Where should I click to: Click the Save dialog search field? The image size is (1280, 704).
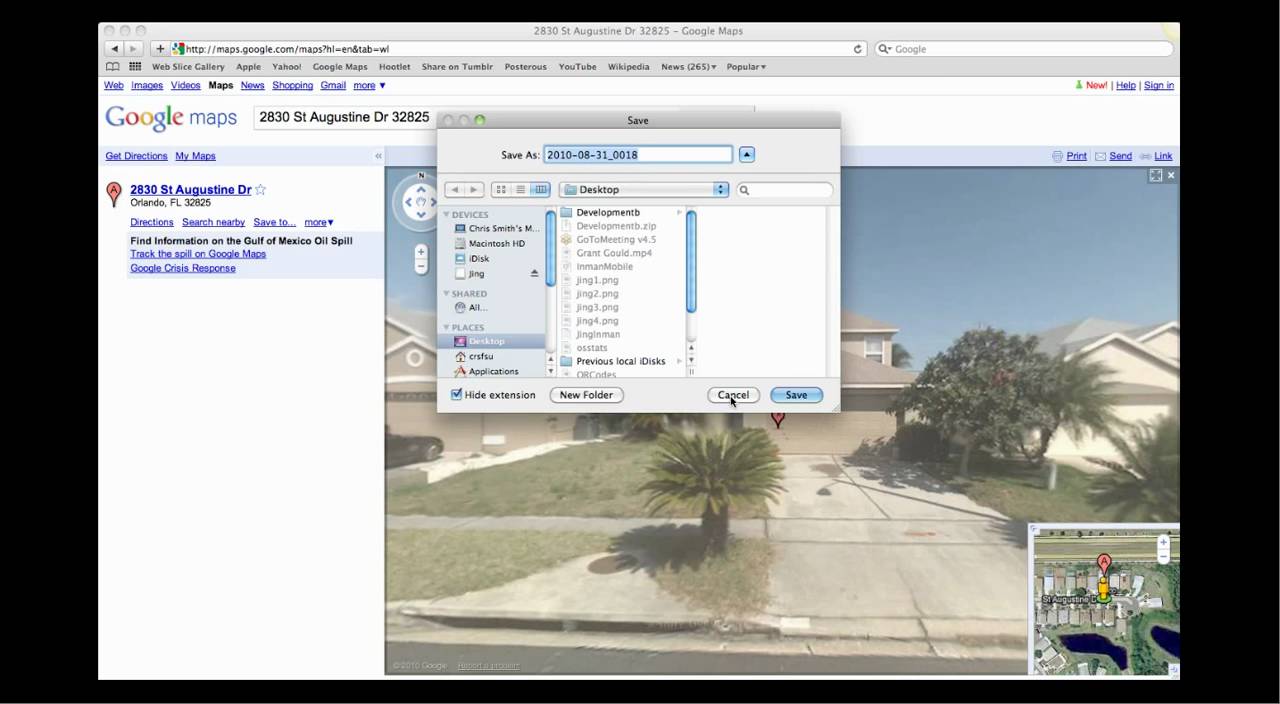785,189
